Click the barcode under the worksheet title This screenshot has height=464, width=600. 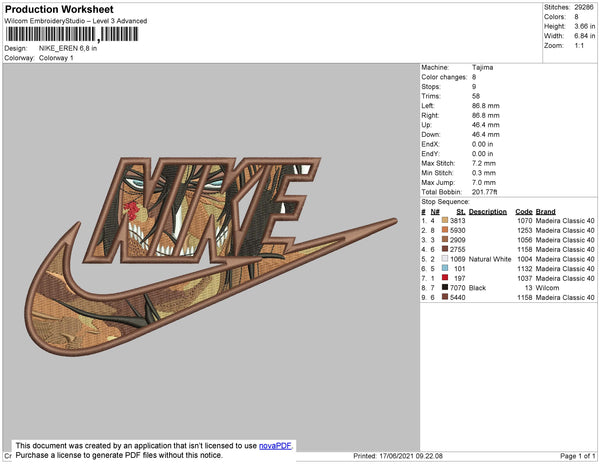pyautogui.click(x=72, y=34)
